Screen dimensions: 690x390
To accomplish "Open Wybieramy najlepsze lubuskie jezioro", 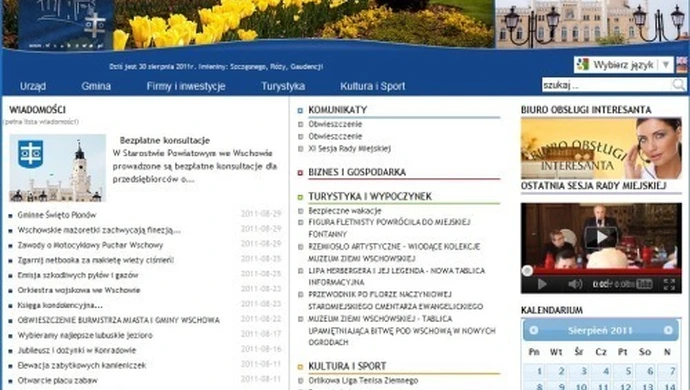I will (85, 335).
